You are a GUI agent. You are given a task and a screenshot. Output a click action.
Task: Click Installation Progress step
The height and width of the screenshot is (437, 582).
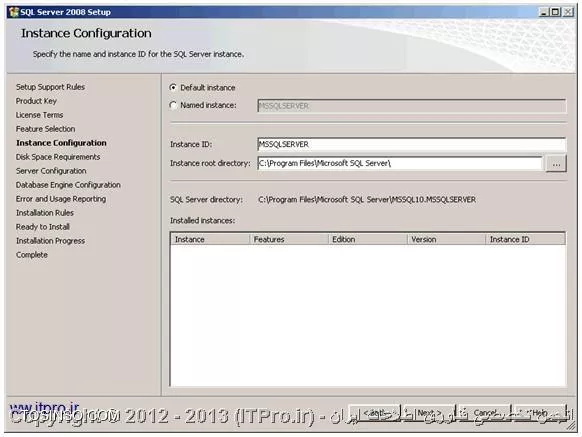point(50,241)
